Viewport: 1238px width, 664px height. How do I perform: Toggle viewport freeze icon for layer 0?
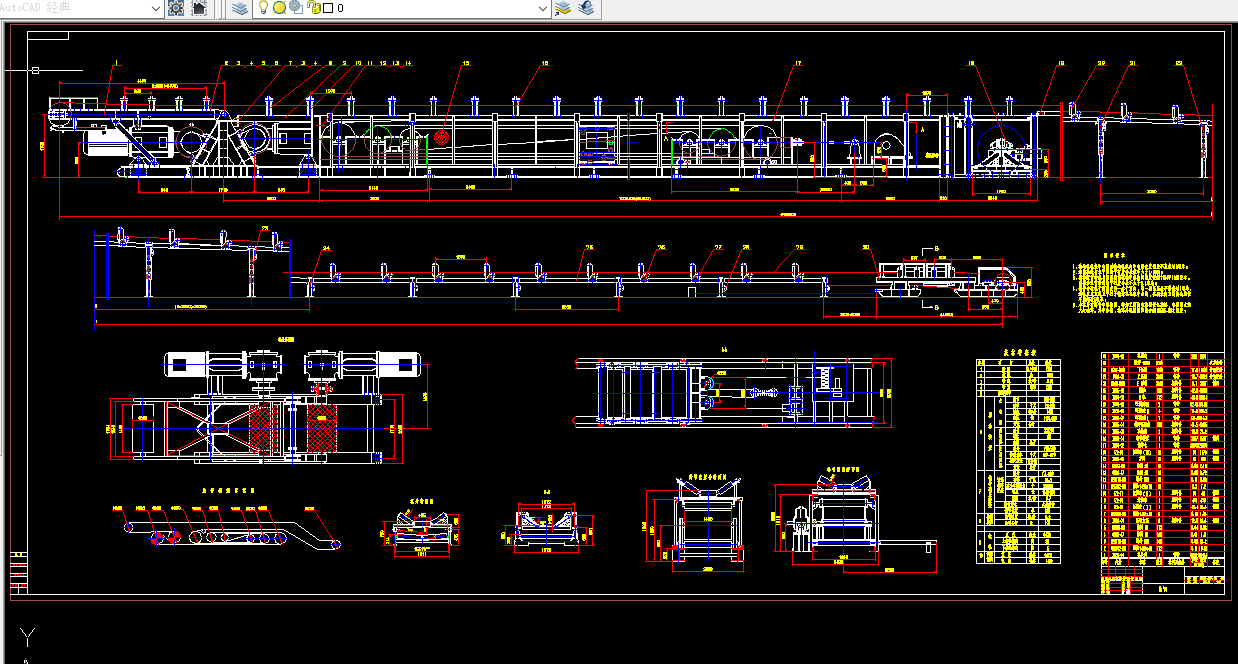point(296,8)
